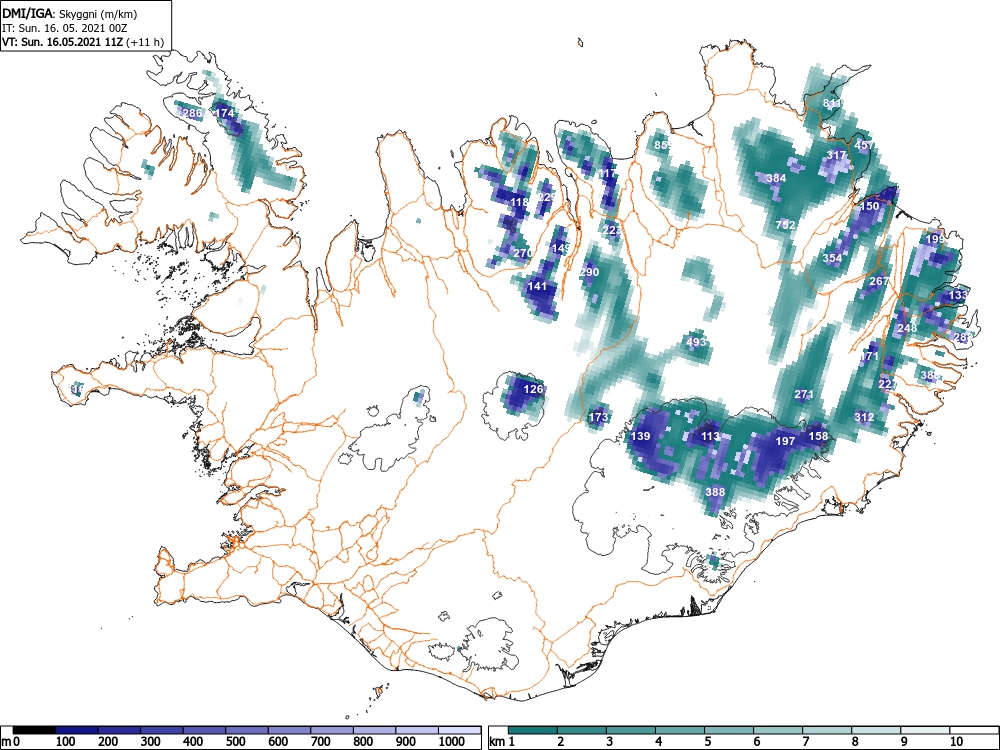Click the visibility value 118 on the map

point(520,202)
